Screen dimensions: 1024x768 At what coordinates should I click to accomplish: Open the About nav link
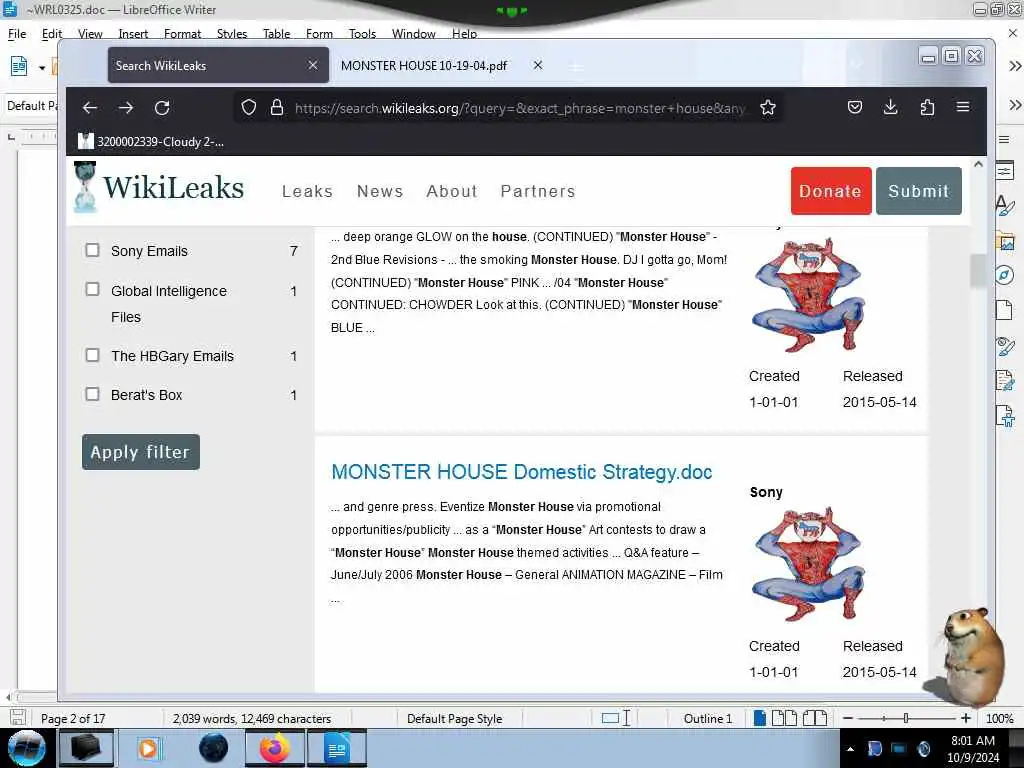tap(452, 191)
